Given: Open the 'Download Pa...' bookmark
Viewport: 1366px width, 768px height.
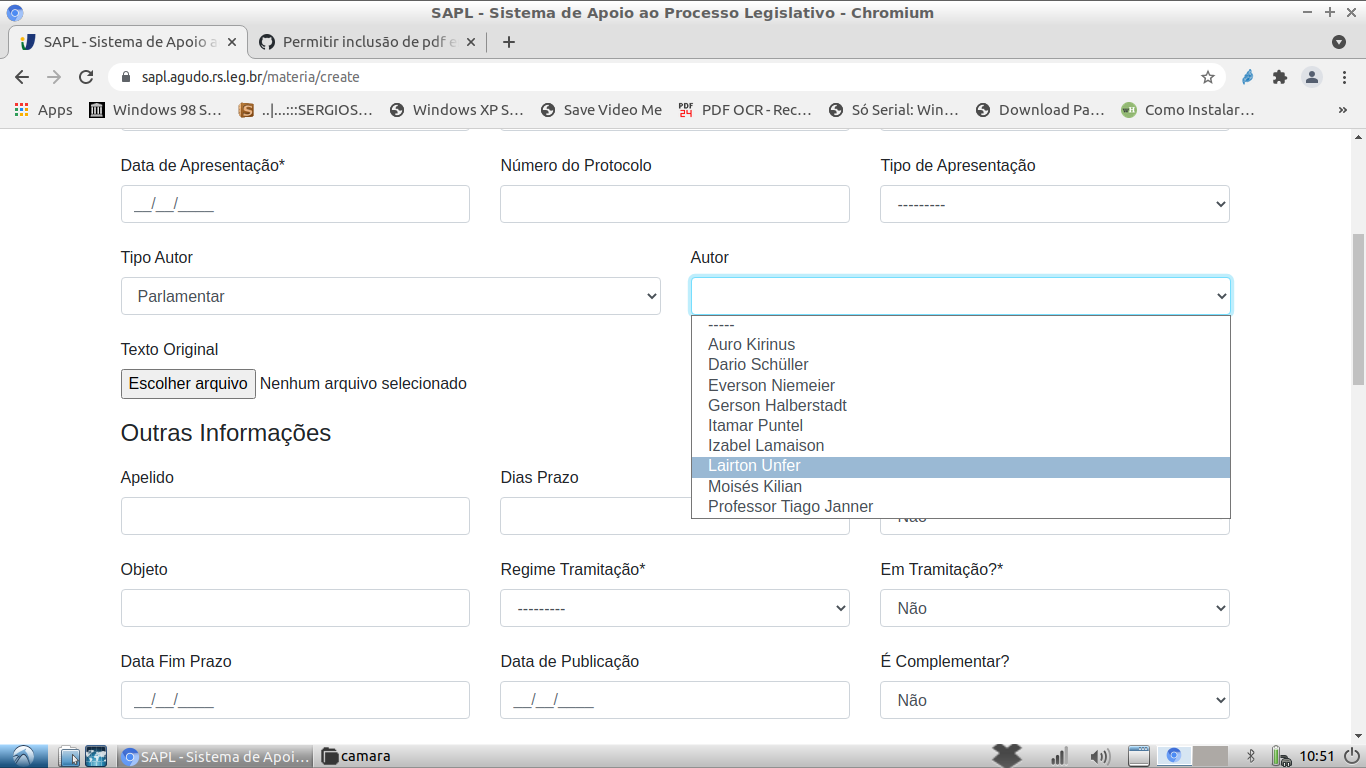Looking at the screenshot, I should click(1039, 110).
